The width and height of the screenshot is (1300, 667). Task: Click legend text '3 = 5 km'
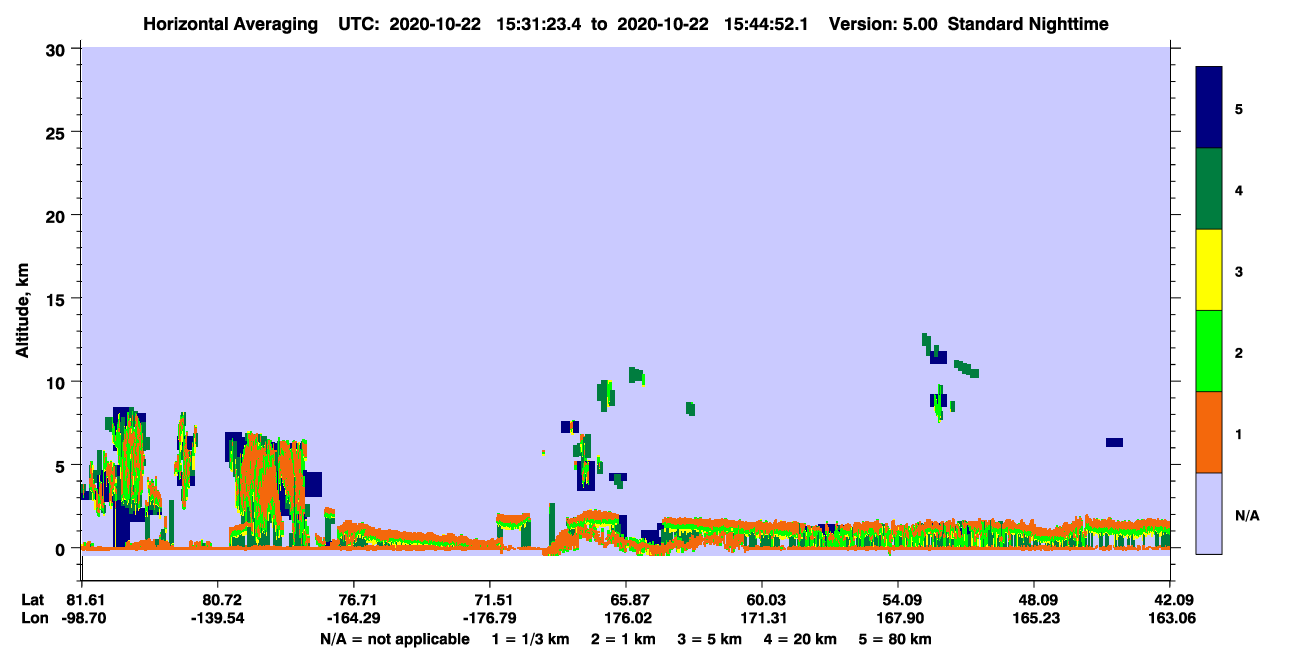pyautogui.click(x=709, y=639)
